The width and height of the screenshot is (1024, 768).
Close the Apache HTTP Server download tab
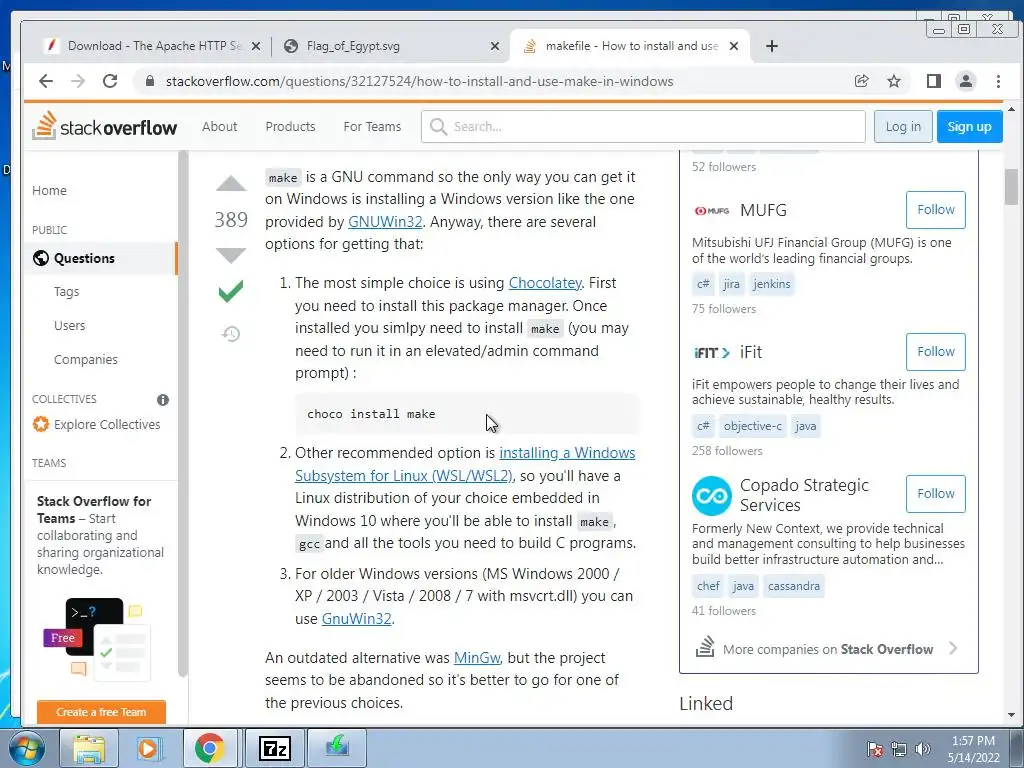point(256,46)
